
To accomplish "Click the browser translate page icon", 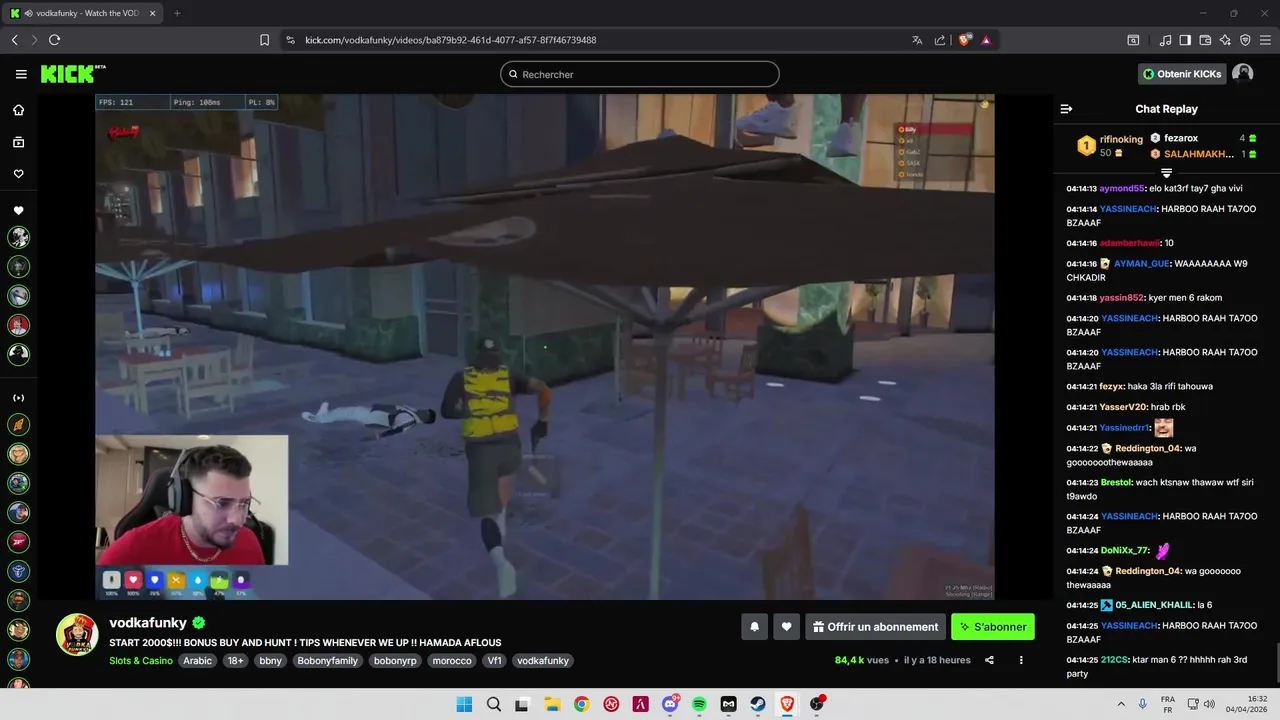I will tap(917, 40).
